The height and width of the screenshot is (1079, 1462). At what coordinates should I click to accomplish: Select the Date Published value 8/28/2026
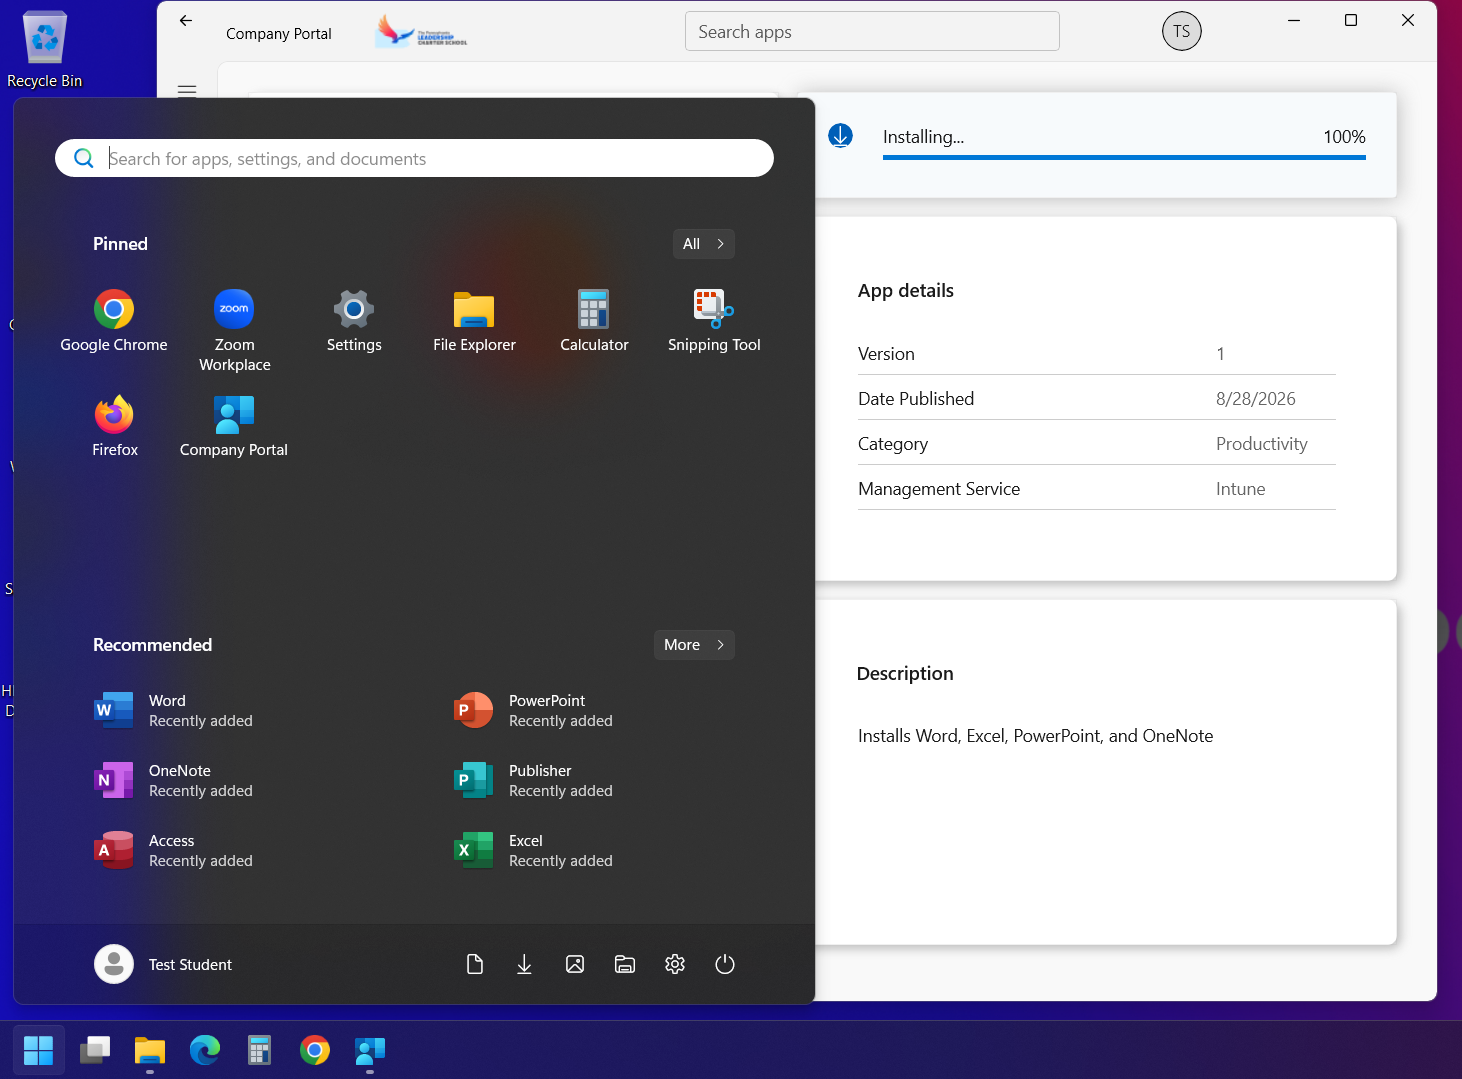click(x=1256, y=399)
